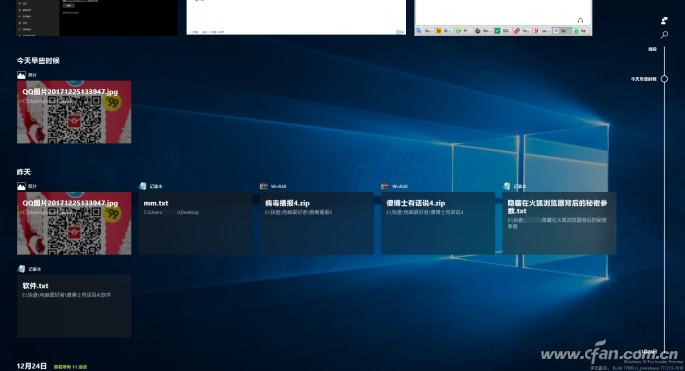Click the headphones icon in the right window thumbnail
685x371 pixels.
pos(580,21)
